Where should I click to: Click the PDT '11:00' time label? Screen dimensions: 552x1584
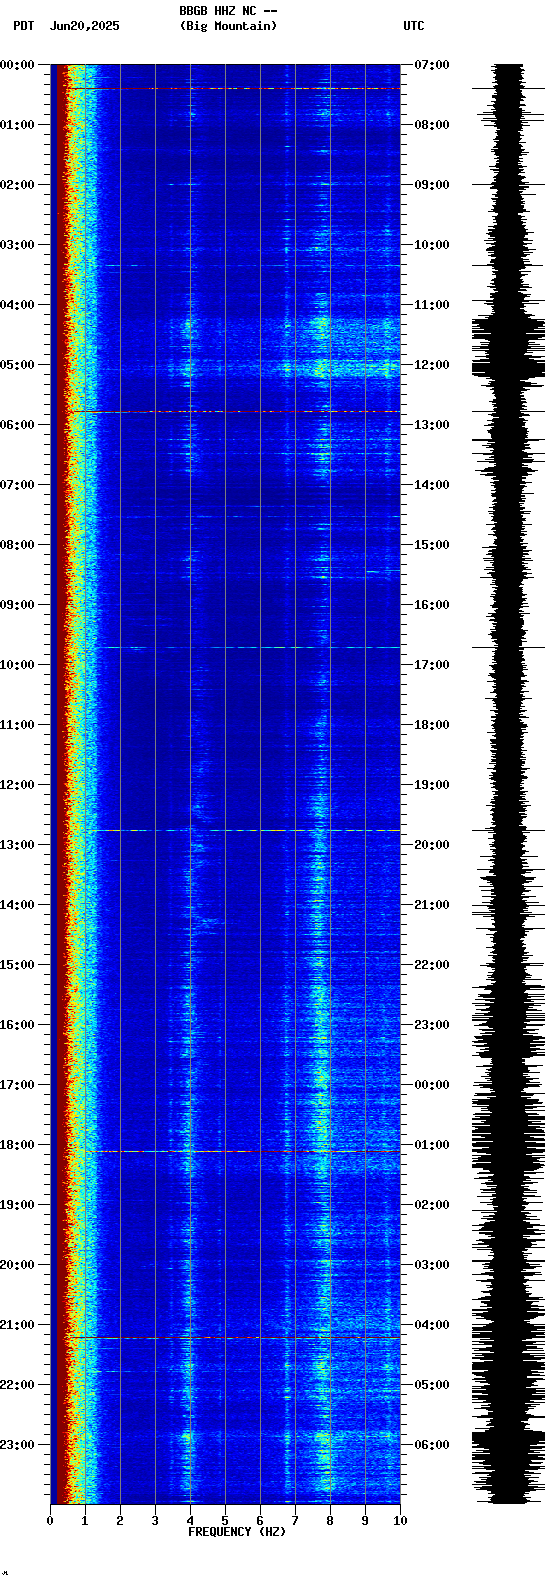(x=17, y=725)
